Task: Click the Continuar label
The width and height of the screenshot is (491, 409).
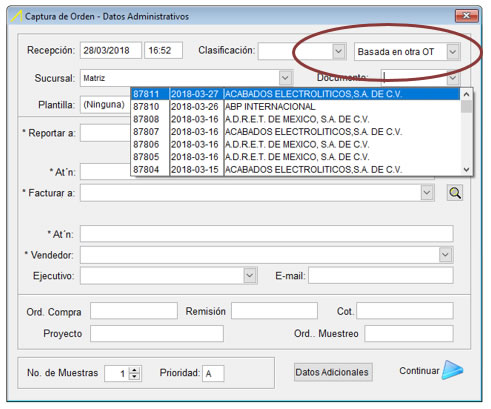Action: click(419, 371)
